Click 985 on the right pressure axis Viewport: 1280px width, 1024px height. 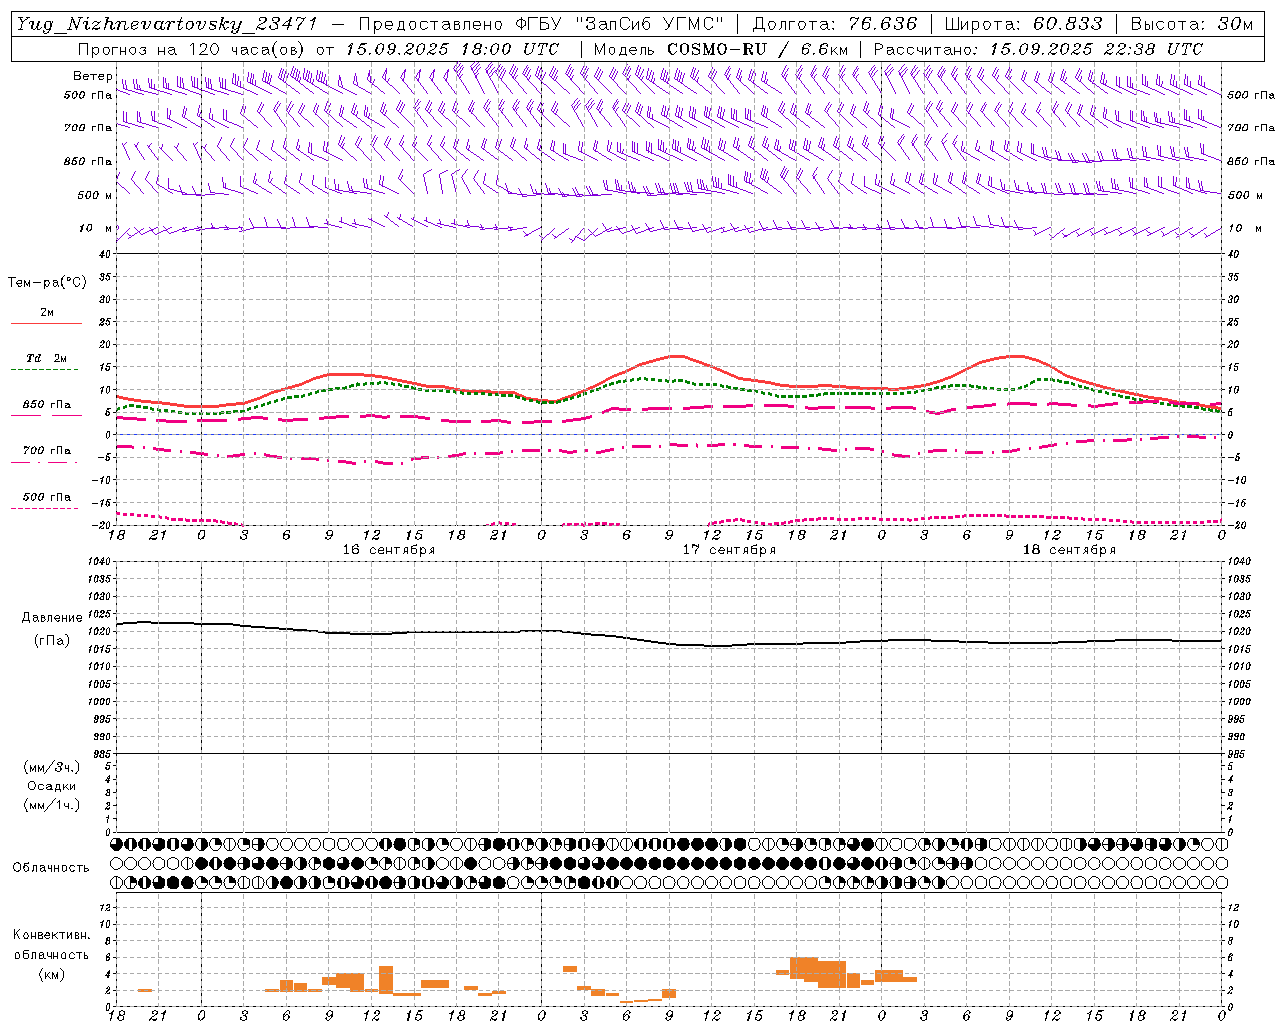pyautogui.click(x=1238, y=754)
